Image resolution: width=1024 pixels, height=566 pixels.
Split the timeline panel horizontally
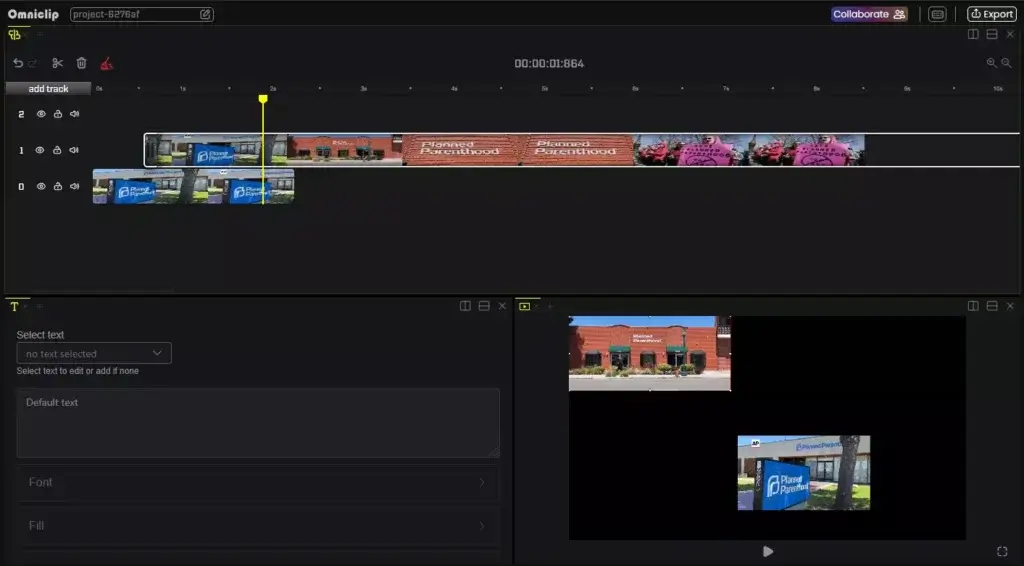[991, 34]
